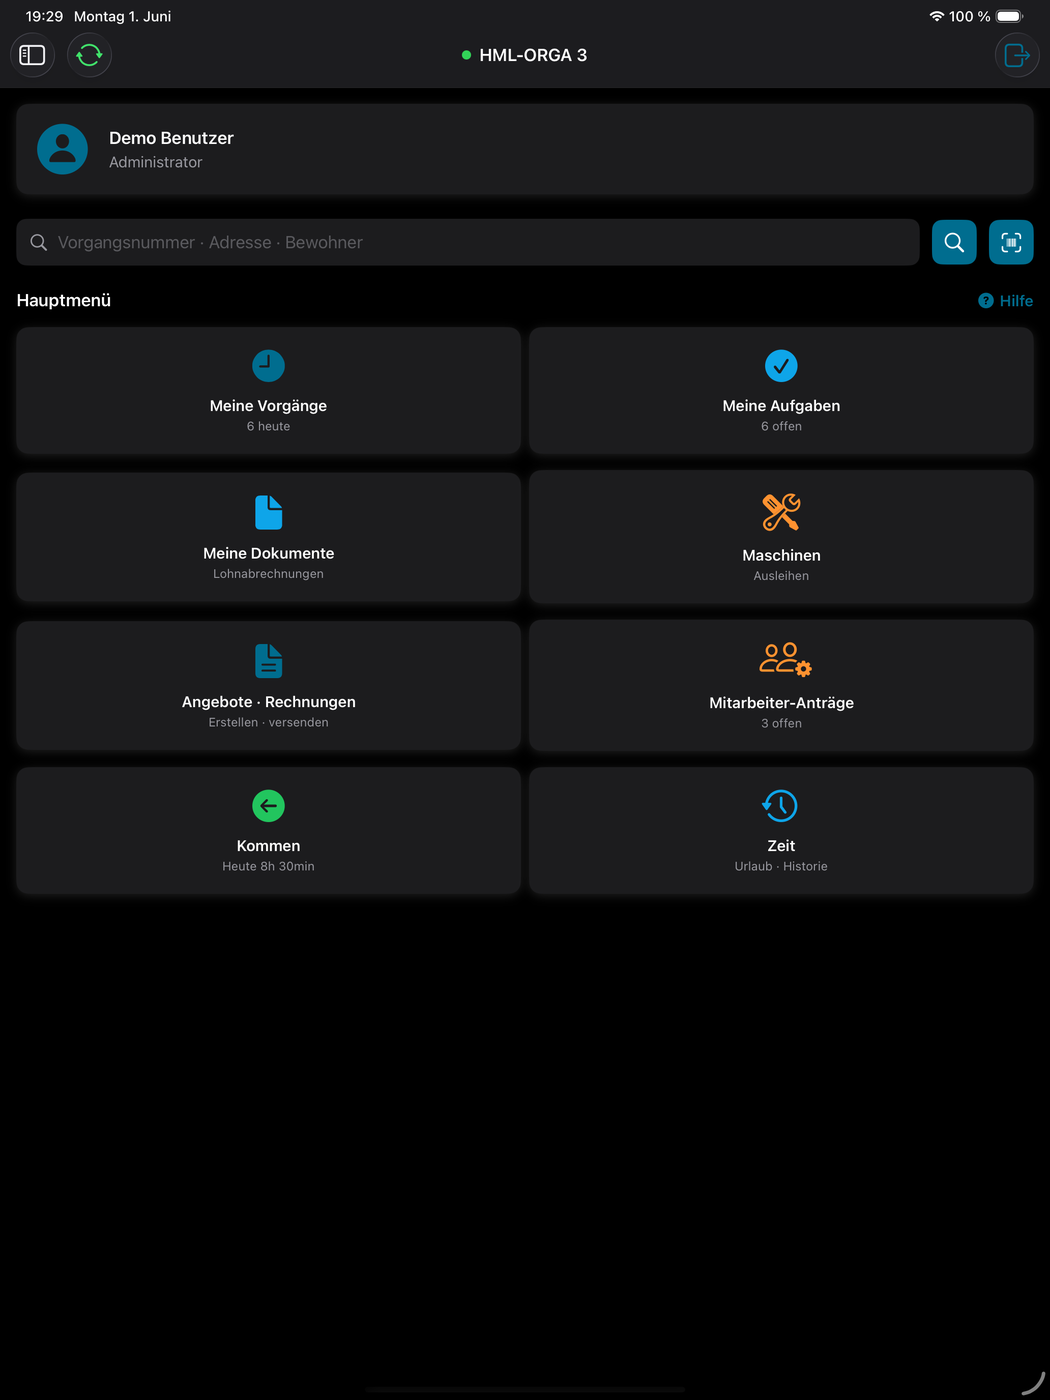
Task: Tap the blue search button
Action: [954, 242]
